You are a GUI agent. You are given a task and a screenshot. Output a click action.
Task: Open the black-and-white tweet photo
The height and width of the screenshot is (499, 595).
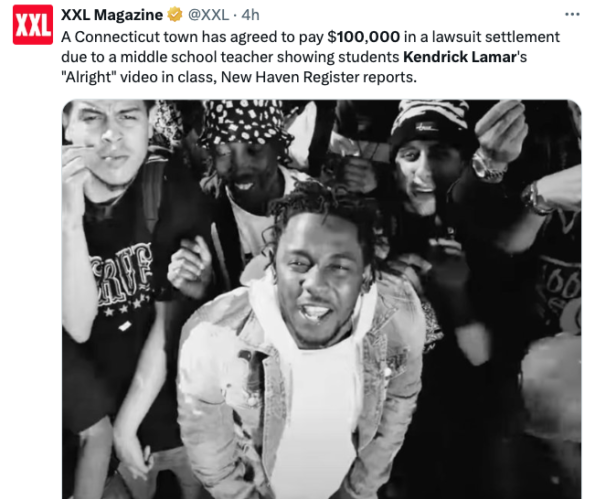pos(321,299)
